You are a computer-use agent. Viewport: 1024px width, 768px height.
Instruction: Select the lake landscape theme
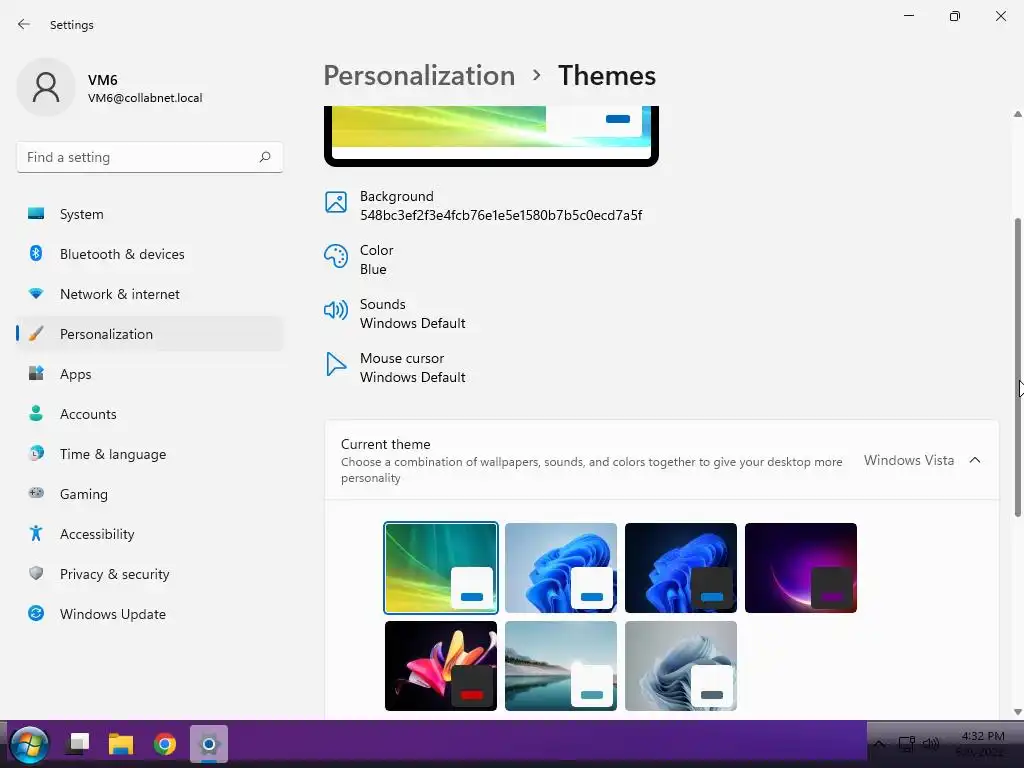pyautogui.click(x=561, y=666)
